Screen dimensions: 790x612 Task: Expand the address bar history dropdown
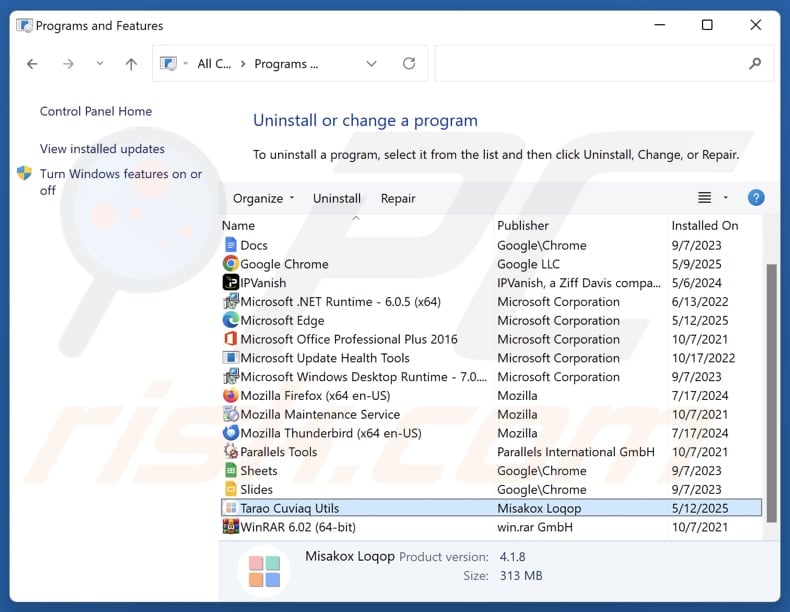[371, 63]
